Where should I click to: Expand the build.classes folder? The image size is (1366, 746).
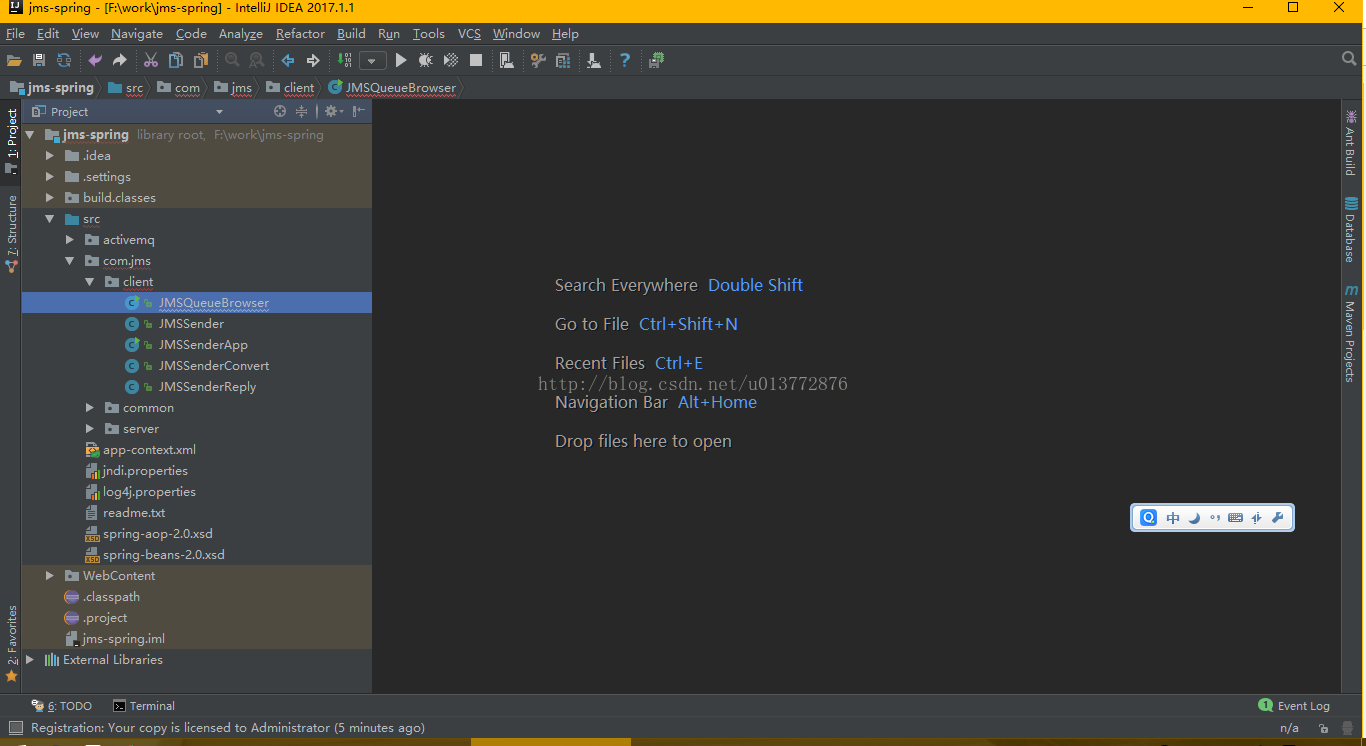click(49, 198)
